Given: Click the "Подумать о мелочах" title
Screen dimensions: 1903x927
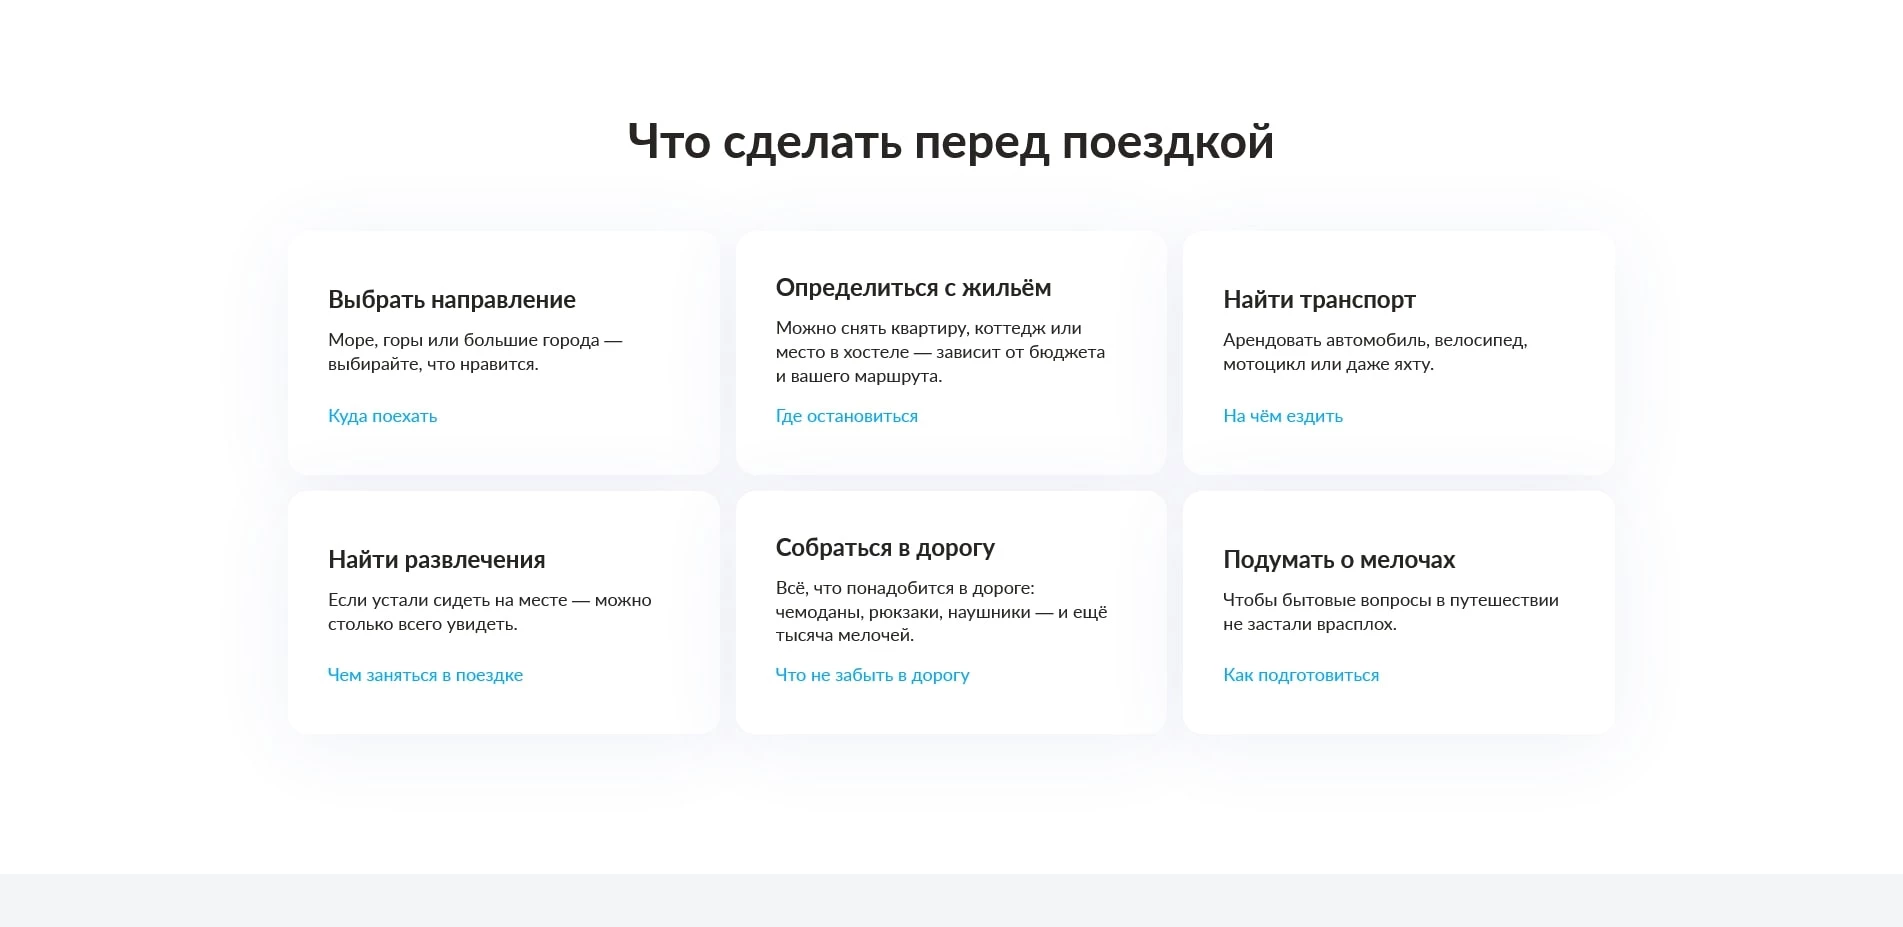Looking at the screenshot, I should [x=1339, y=560].
